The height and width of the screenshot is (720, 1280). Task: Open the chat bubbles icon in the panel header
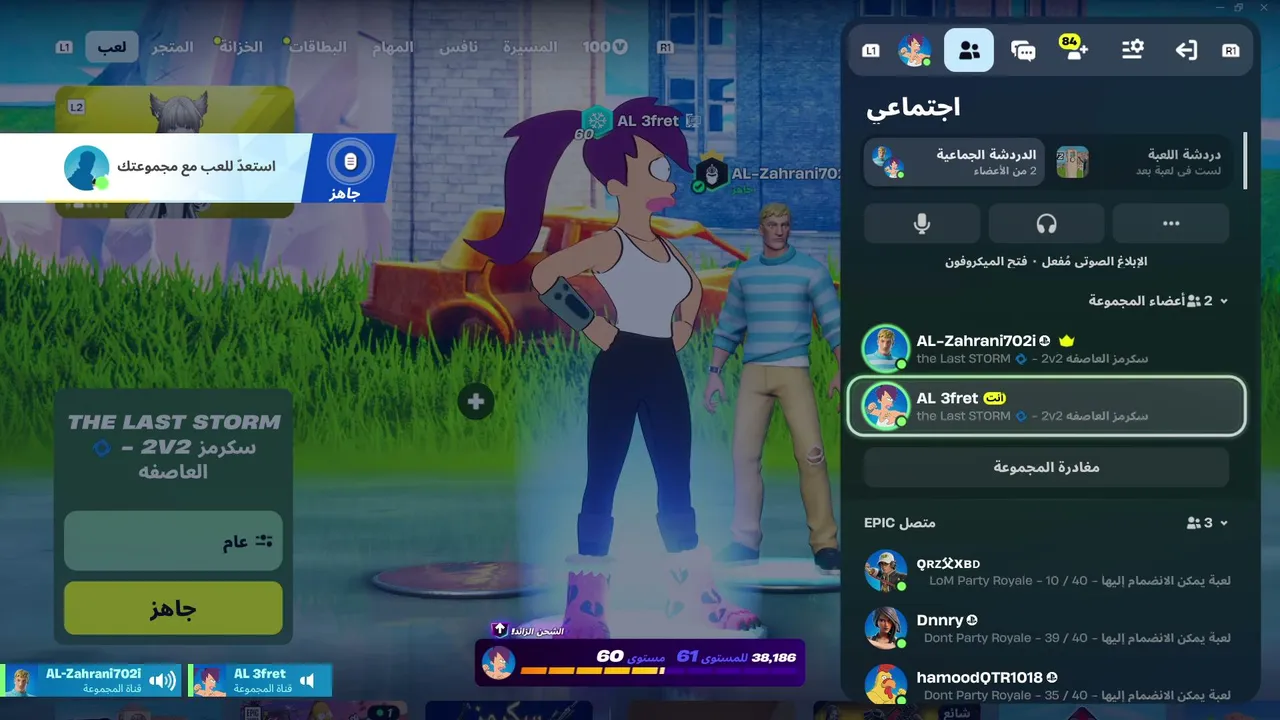coord(1023,51)
